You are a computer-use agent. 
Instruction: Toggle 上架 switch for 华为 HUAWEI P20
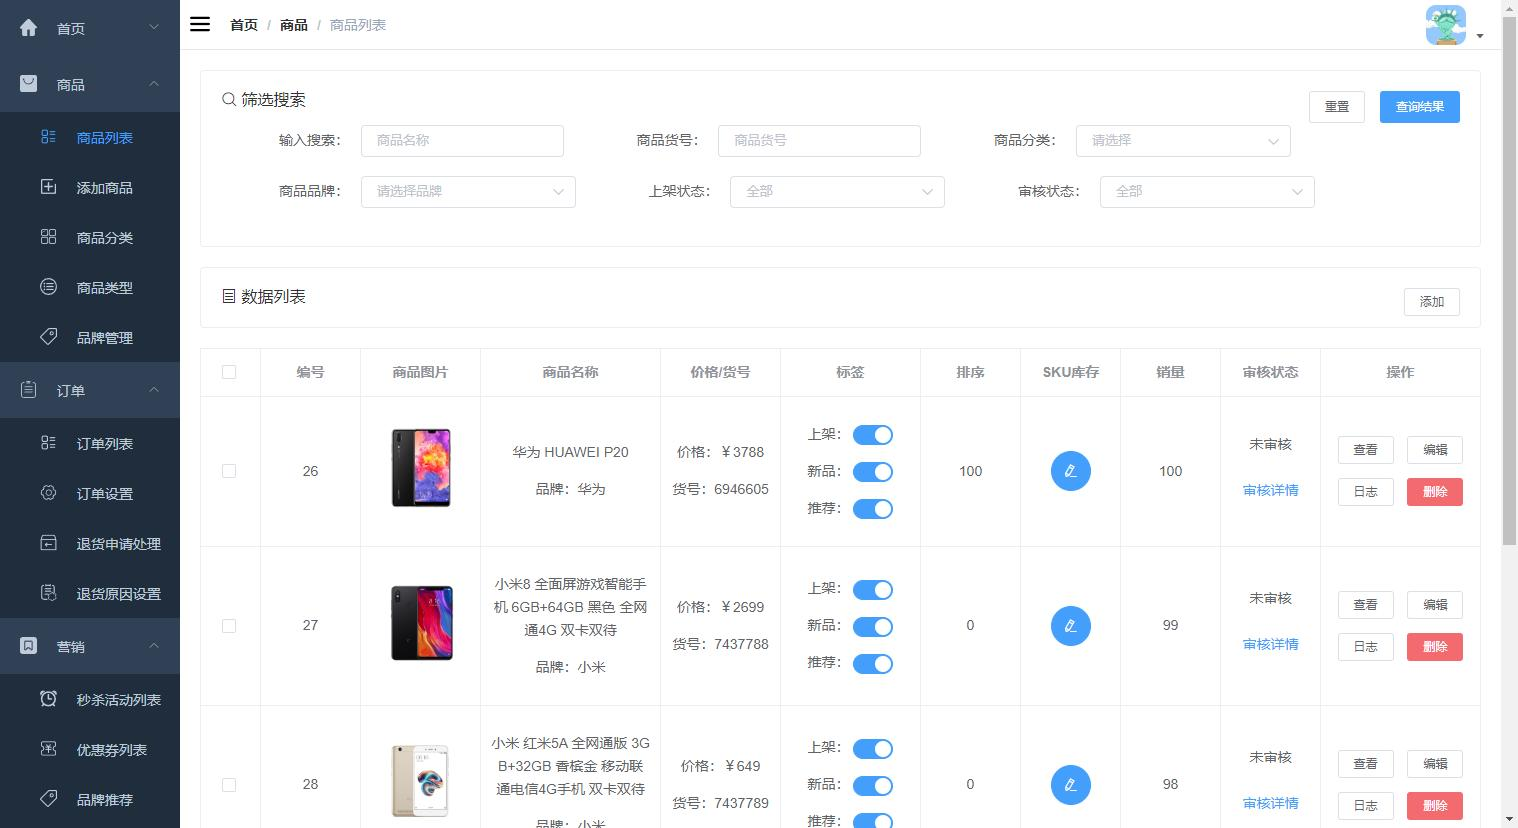(x=872, y=435)
